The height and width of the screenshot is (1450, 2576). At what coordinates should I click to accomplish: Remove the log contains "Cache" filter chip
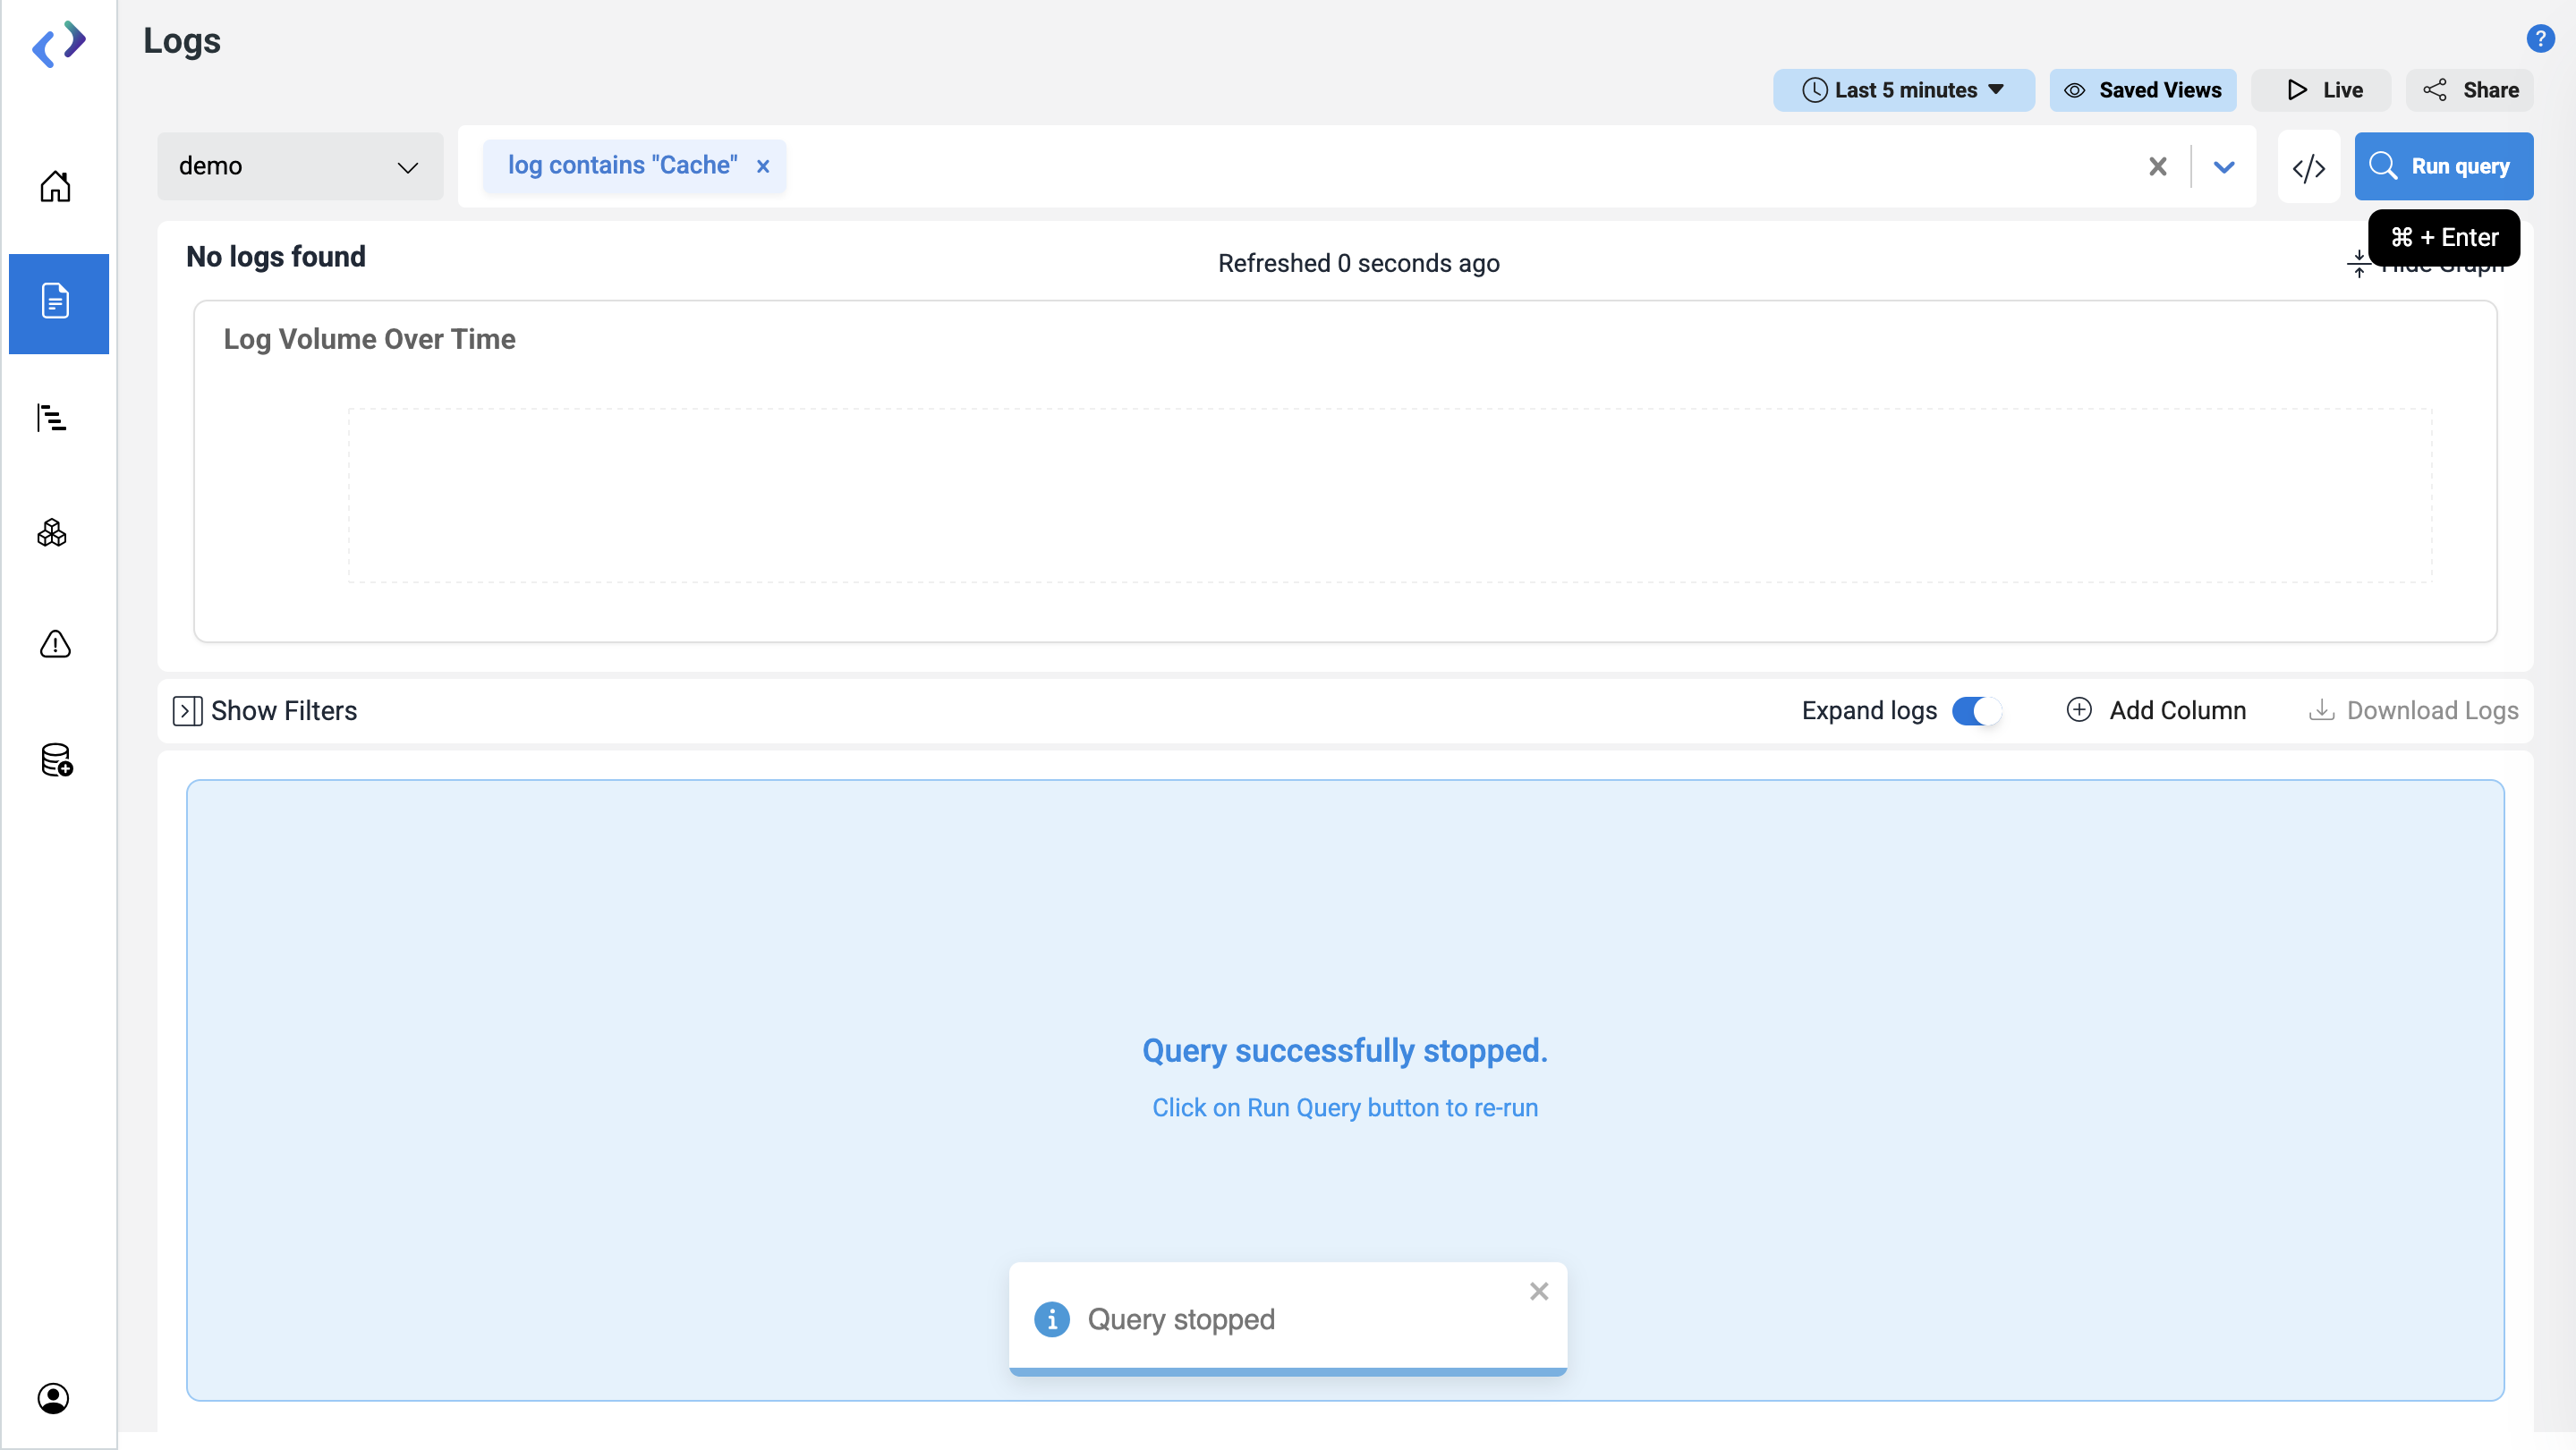tap(763, 166)
